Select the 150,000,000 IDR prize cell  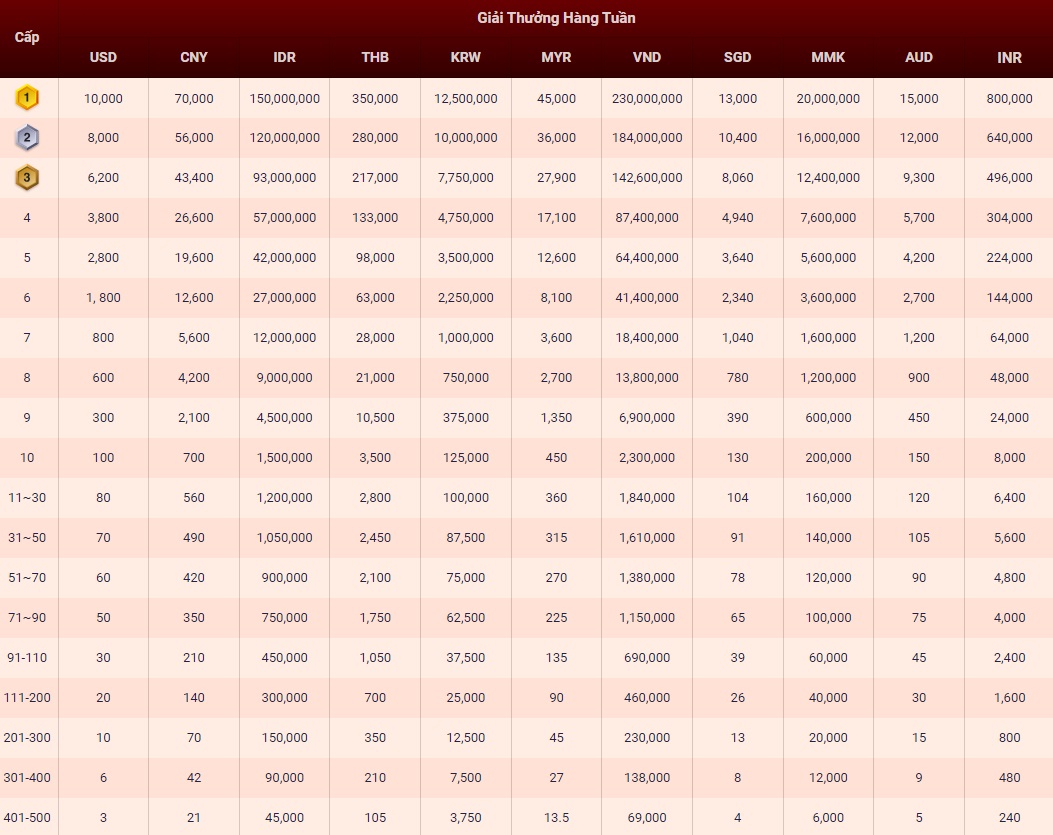pyautogui.click(x=284, y=98)
